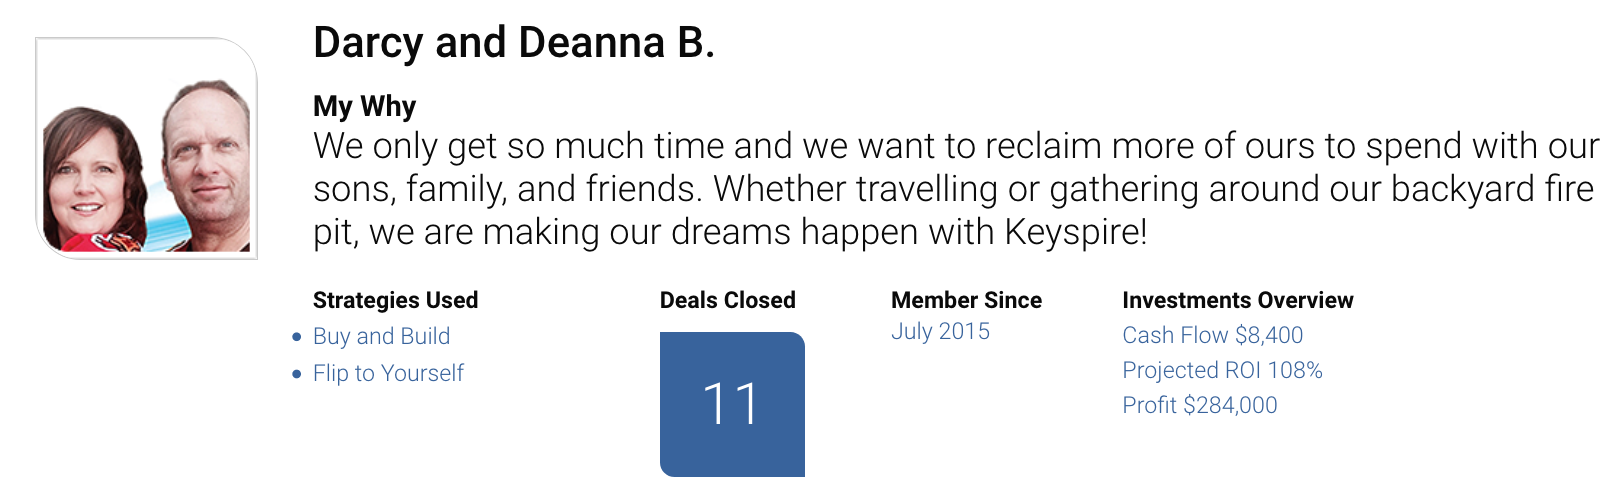Click the Investments Overview heading
The height and width of the screenshot is (496, 1622).
tap(1237, 300)
